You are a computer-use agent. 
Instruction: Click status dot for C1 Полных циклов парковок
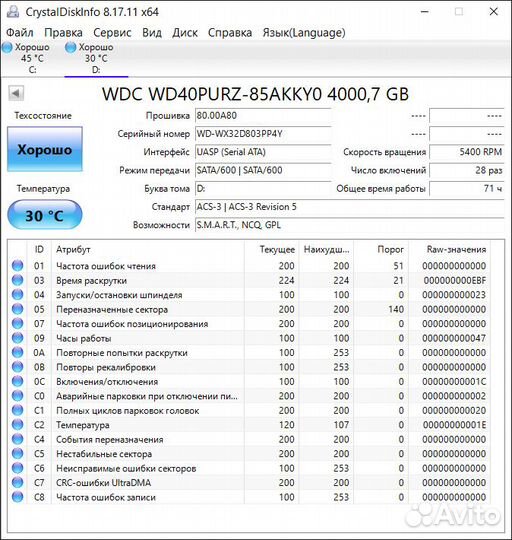[x=18, y=410]
